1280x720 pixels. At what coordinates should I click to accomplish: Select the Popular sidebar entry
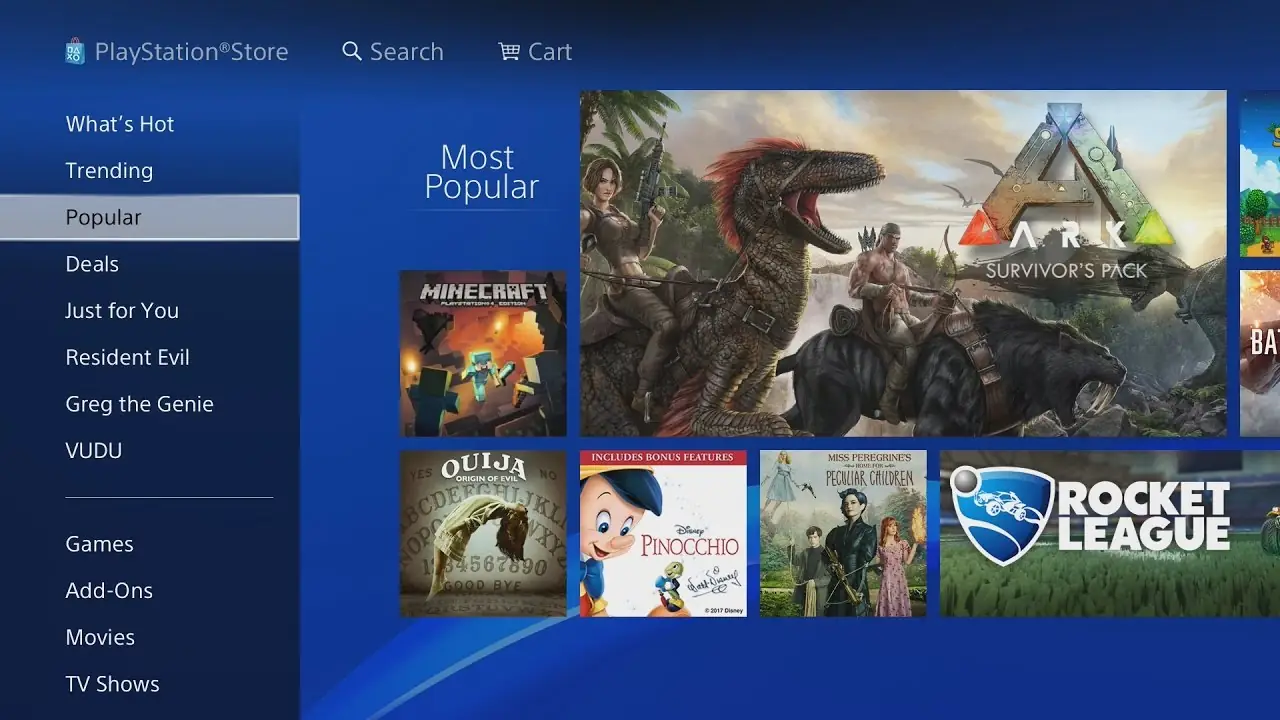tap(103, 217)
